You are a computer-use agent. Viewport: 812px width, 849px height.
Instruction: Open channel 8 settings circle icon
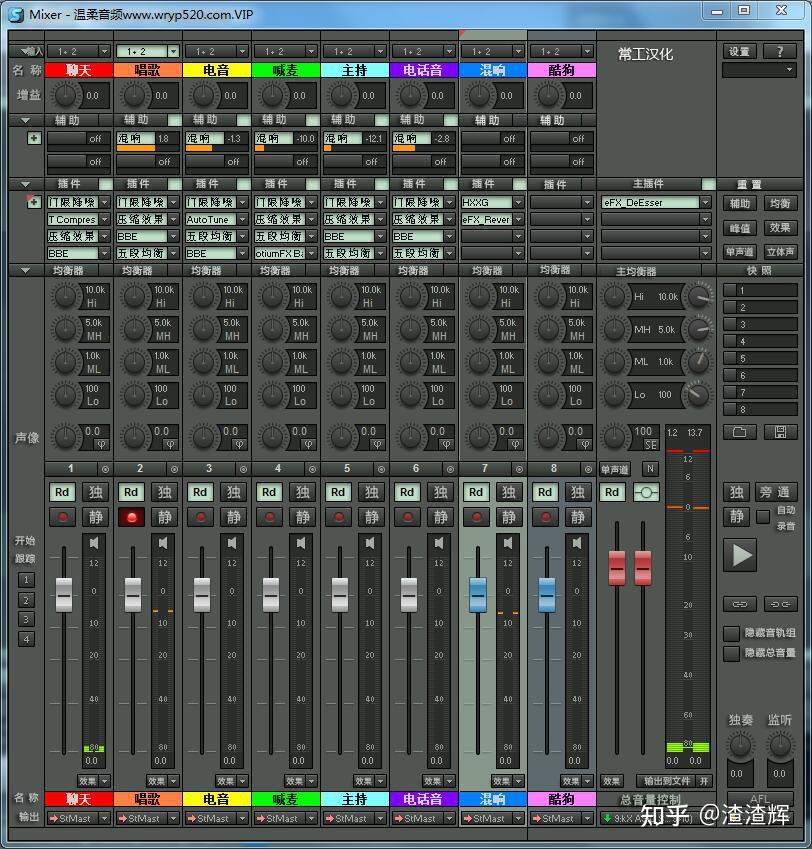coord(588,469)
